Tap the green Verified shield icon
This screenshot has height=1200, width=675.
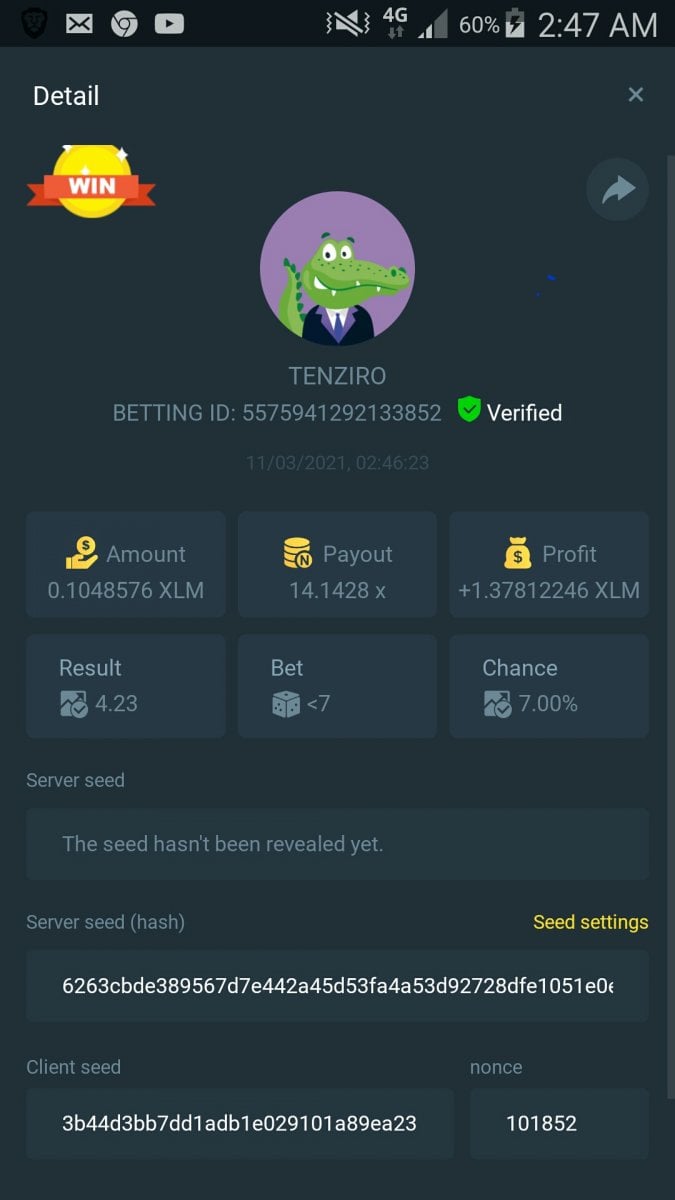pos(469,409)
